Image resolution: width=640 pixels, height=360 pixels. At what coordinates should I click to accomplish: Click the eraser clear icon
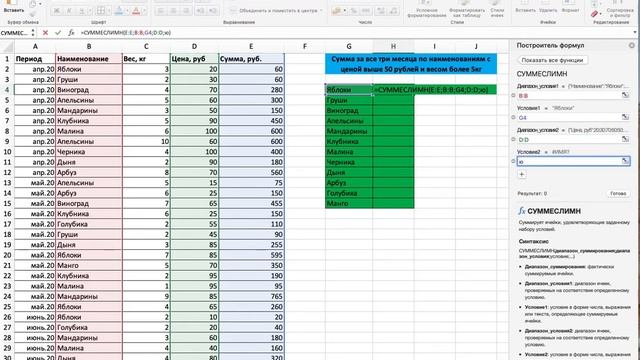click(x=594, y=15)
